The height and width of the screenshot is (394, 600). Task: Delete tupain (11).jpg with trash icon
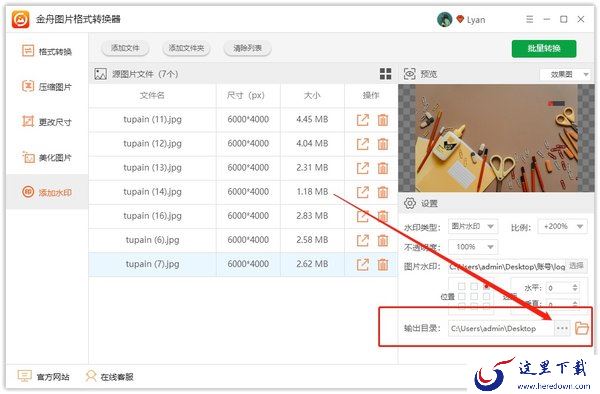pyautogui.click(x=383, y=120)
